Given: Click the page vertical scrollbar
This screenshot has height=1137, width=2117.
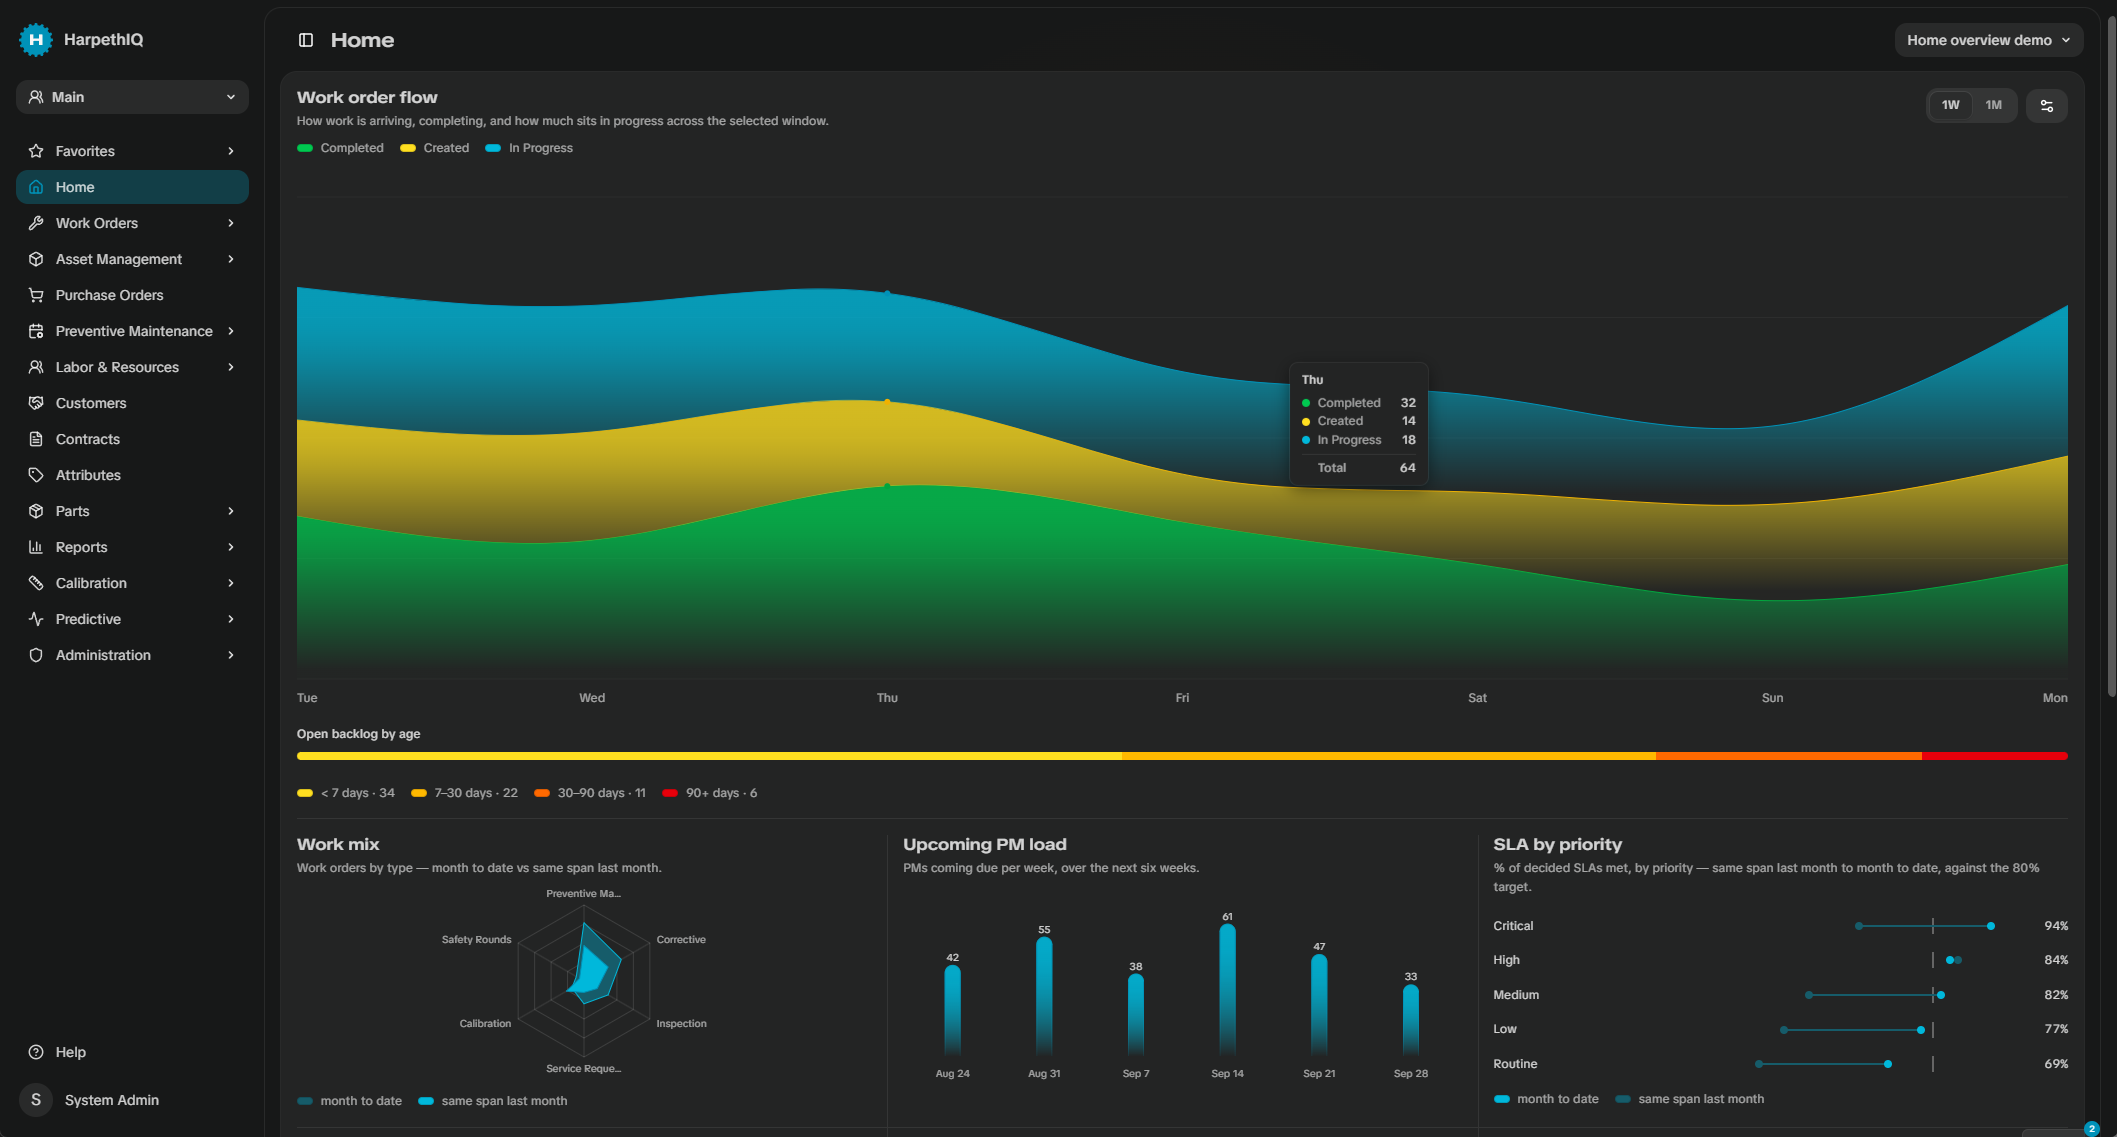Looking at the screenshot, I should coord(2111,355).
